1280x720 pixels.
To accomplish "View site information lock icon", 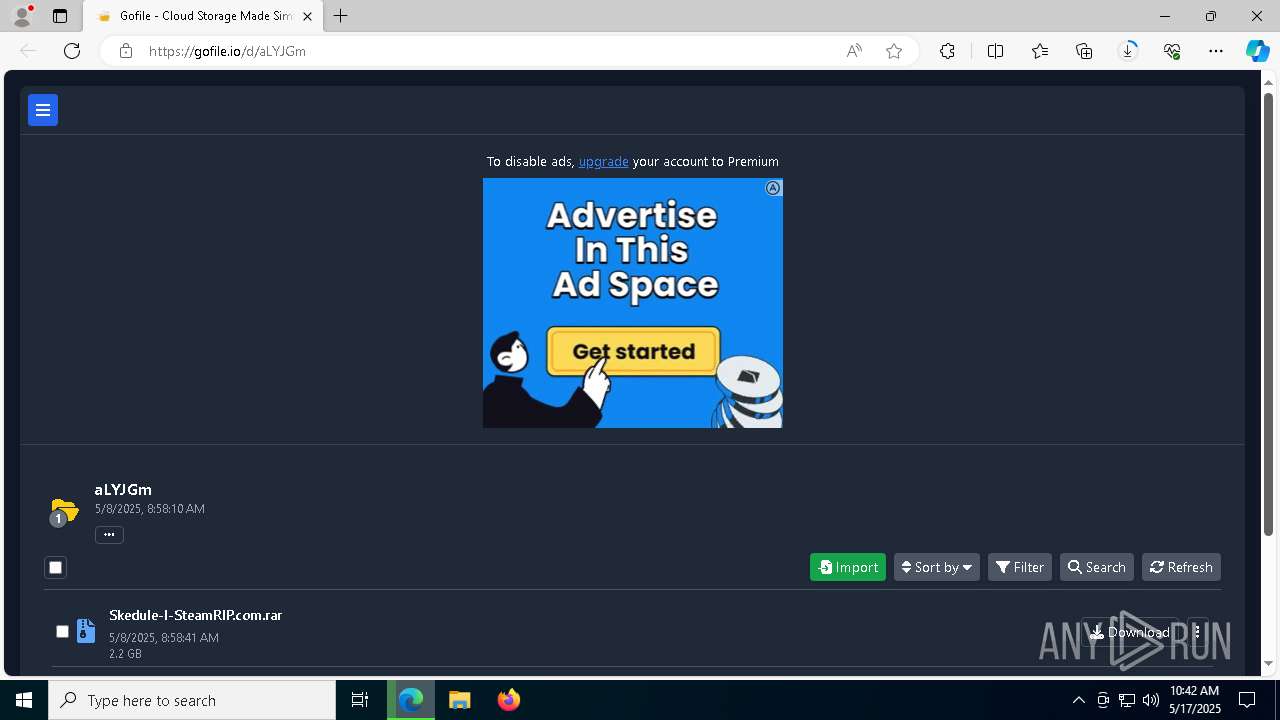I will click(126, 51).
